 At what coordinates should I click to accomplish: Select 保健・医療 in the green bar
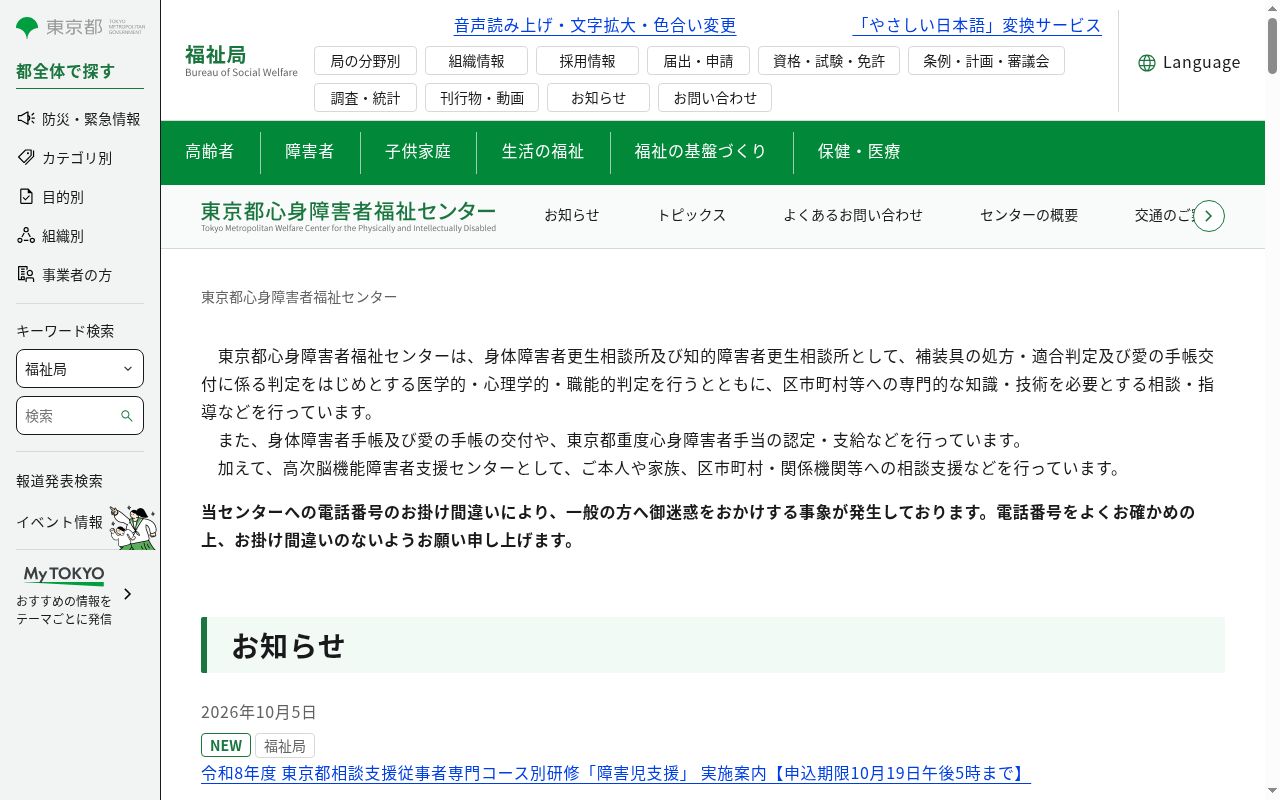coord(859,152)
